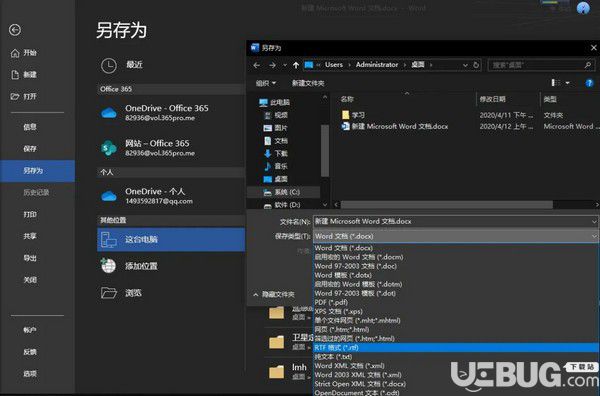Viewport: 600px width, 396px height.
Task: Collapse folders with 隐藏文件夹
Action: pyautogui.click(x=274, y=294)
